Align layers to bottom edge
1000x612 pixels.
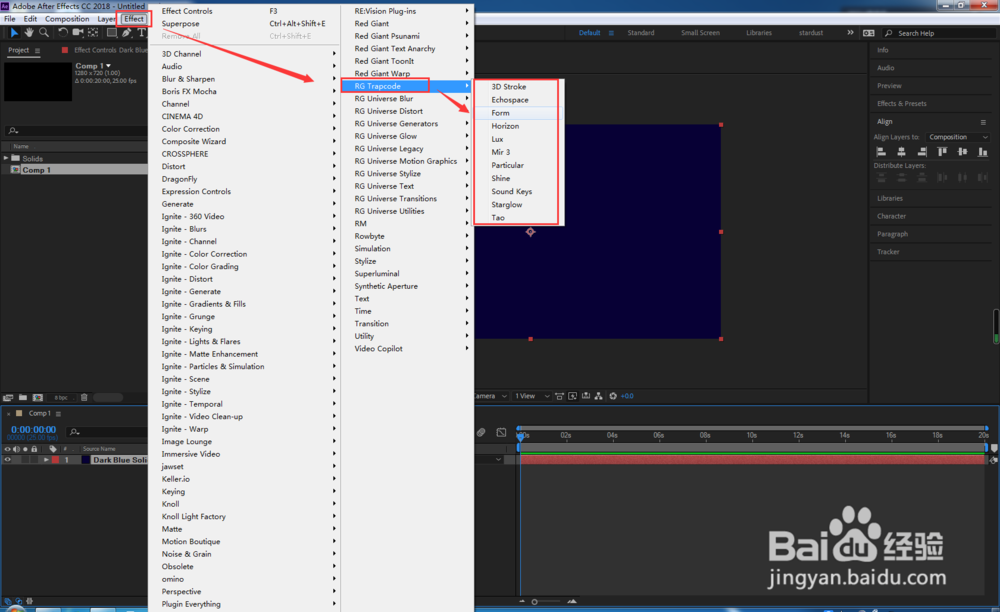point(983,152)
